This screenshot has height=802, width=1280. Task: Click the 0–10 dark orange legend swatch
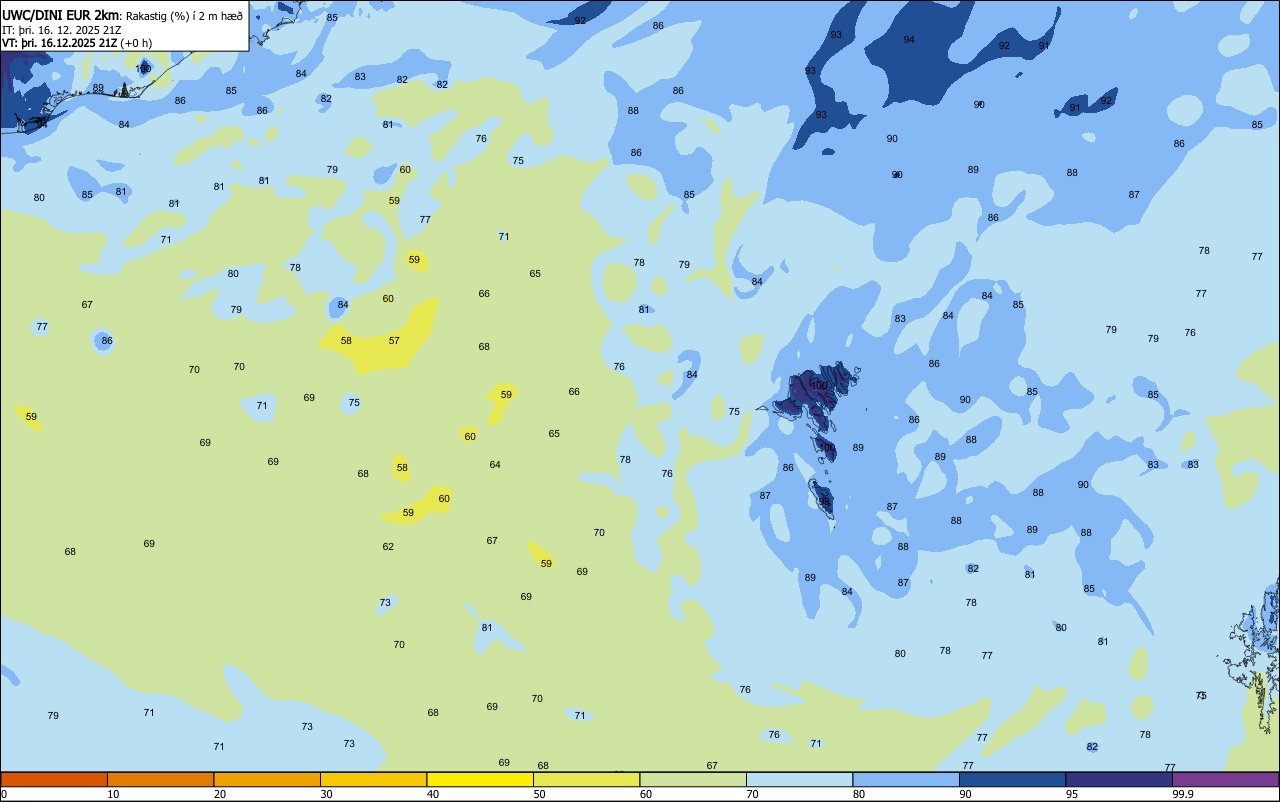pyautogui.click(x=54, y=779)
